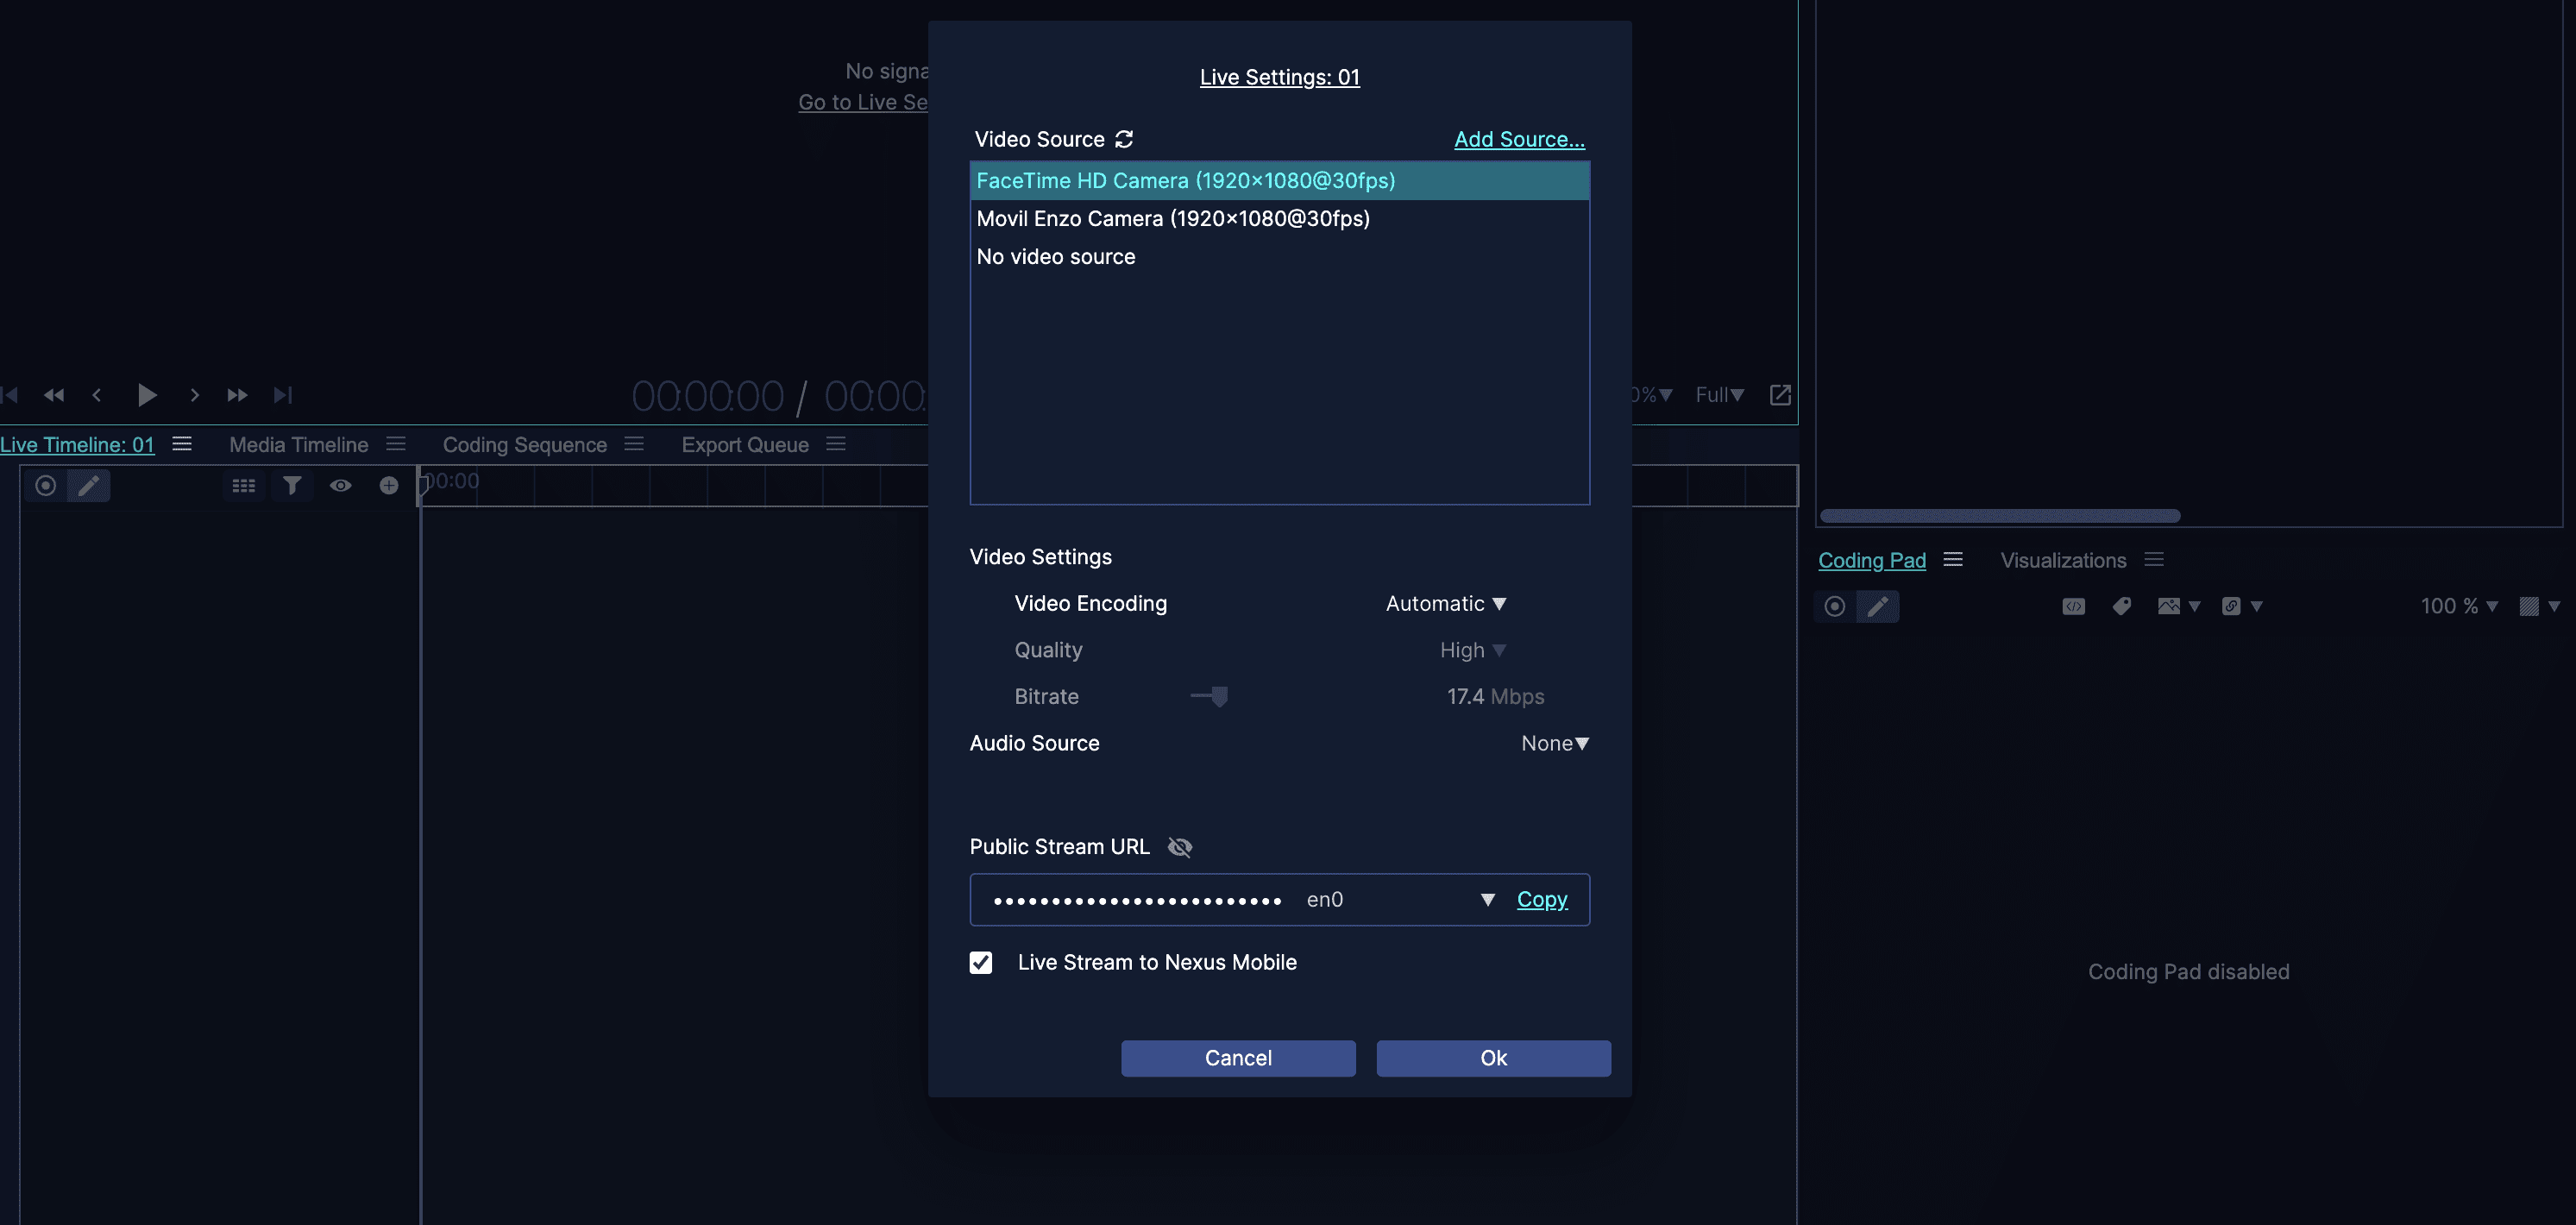
Task: Click the Bitrate slider handle
Action: 1219,696
